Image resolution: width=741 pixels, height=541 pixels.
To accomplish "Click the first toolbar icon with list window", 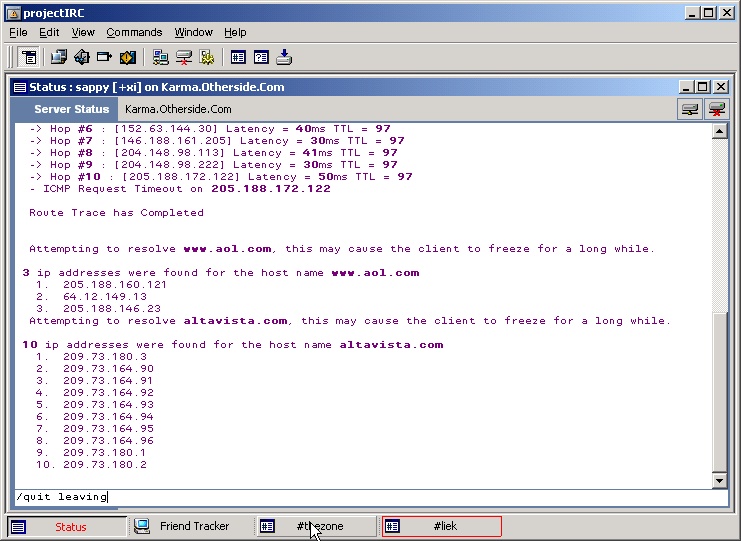I will point(29,57).
